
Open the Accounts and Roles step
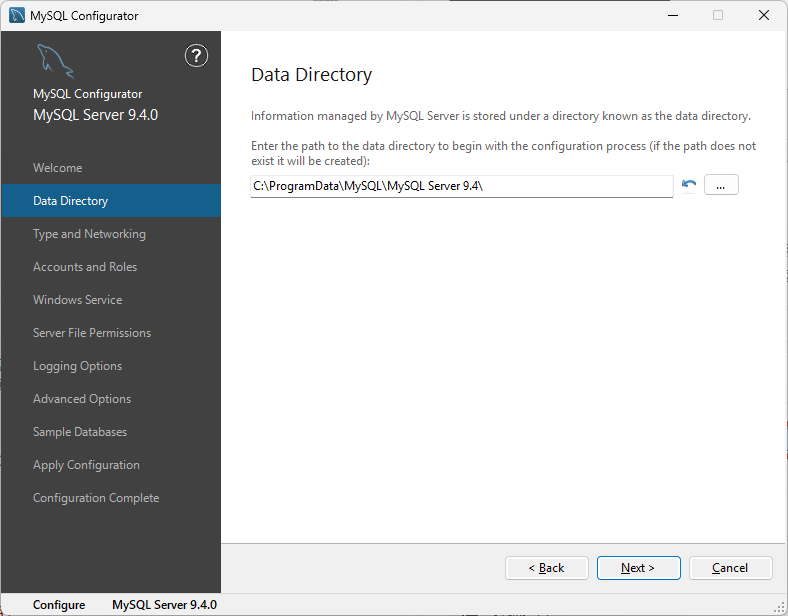85,267
